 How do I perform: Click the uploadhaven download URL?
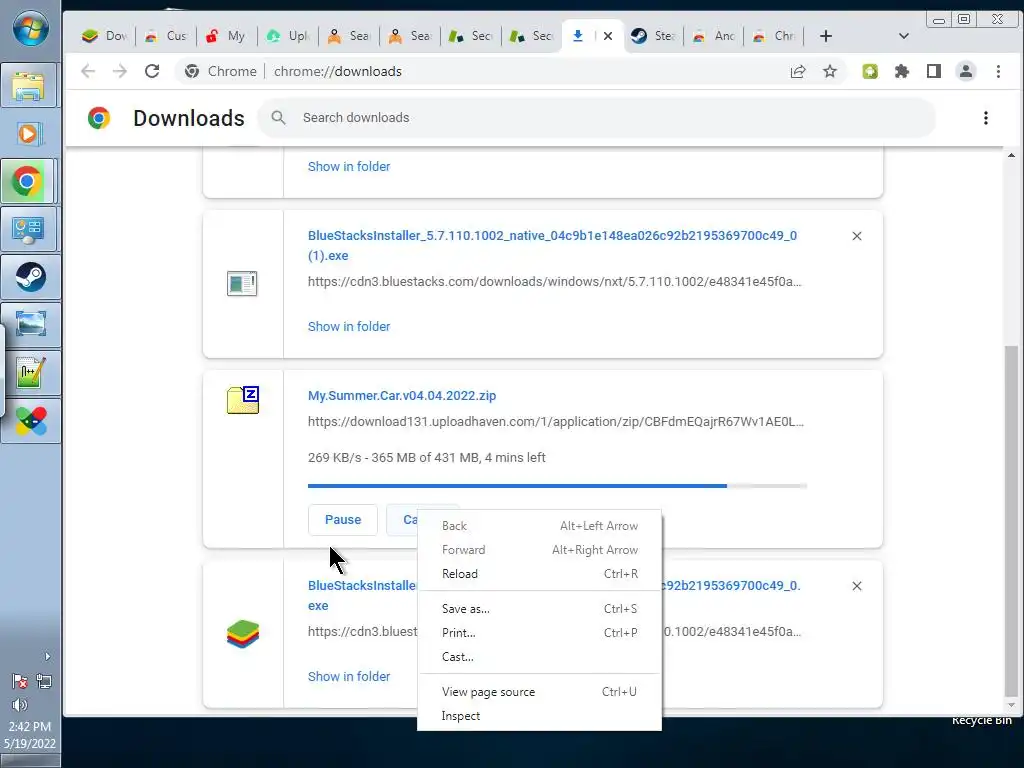(x=556, y=422)
